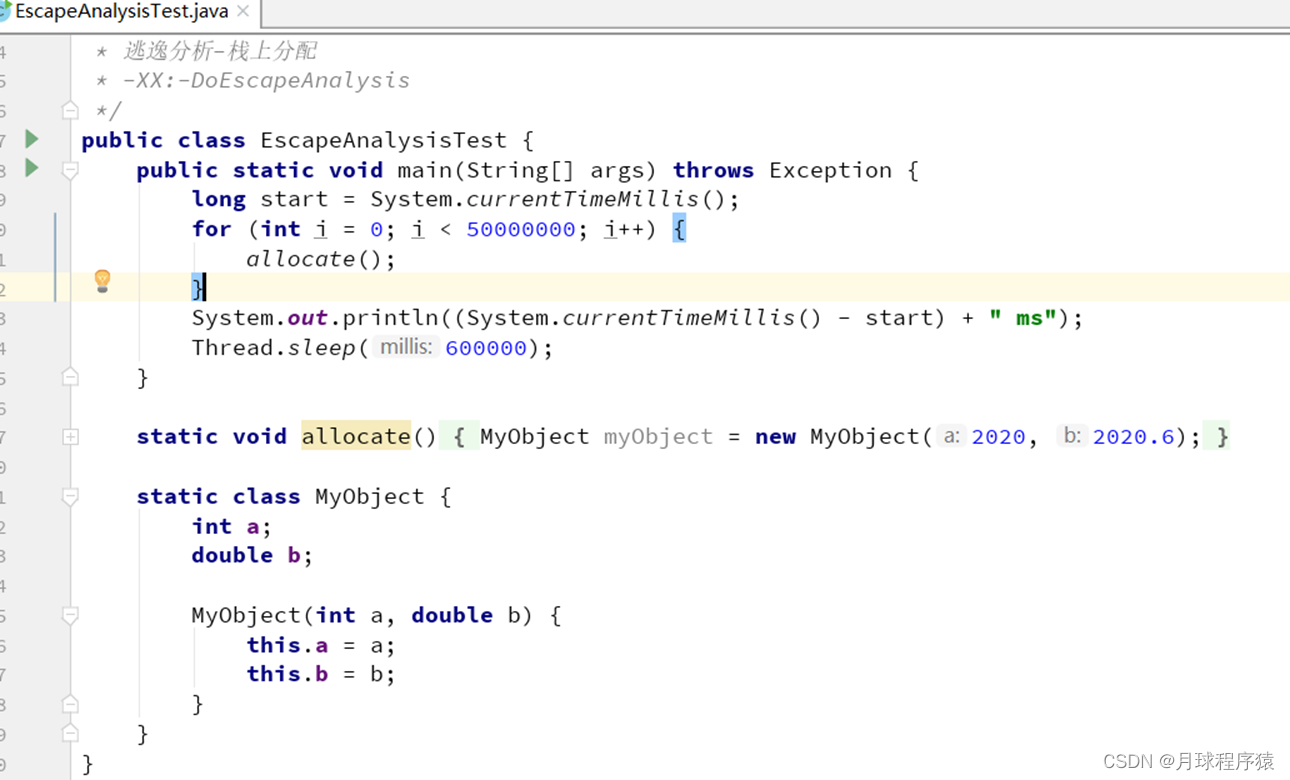
Task: Click the millis: parameter hint
Action: (x=405, y=347)
